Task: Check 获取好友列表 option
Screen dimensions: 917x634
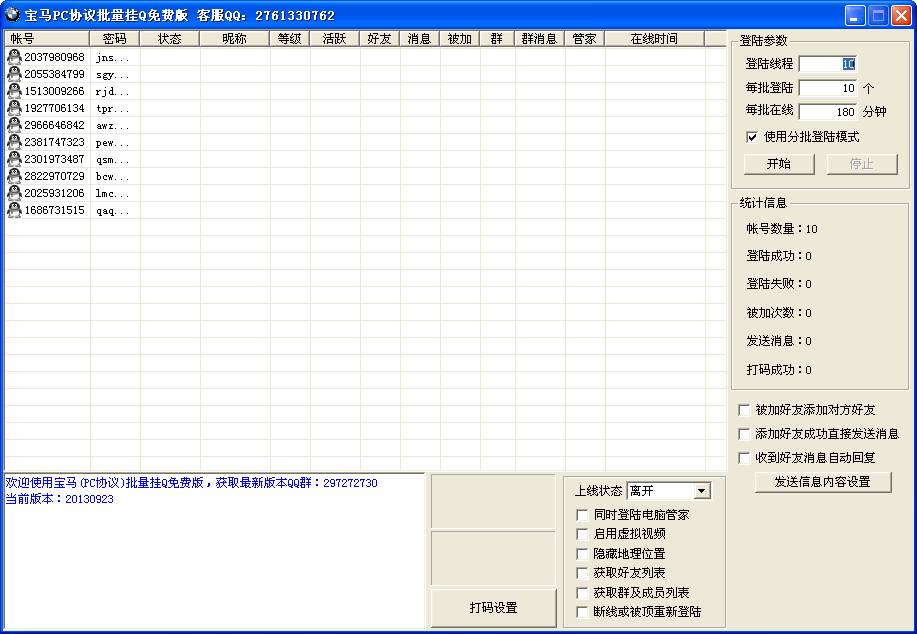Action: (583, 573)
